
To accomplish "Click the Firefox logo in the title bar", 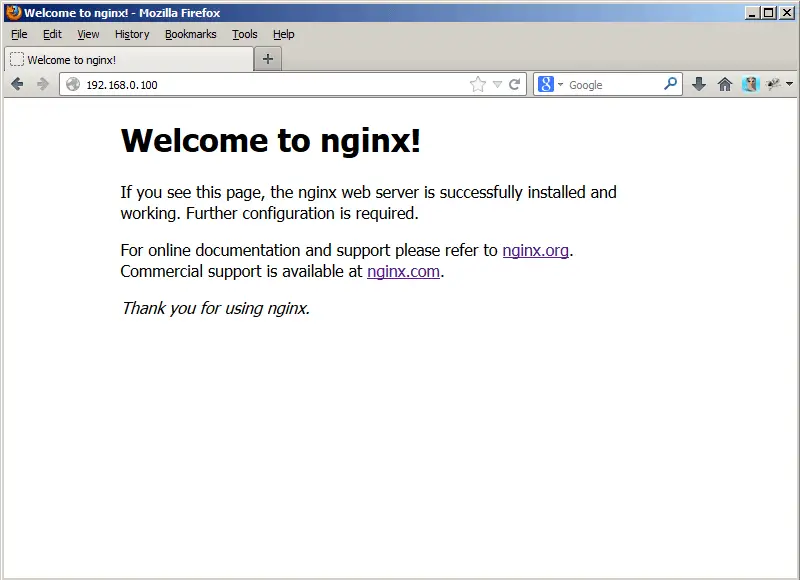I will [14, 12].
